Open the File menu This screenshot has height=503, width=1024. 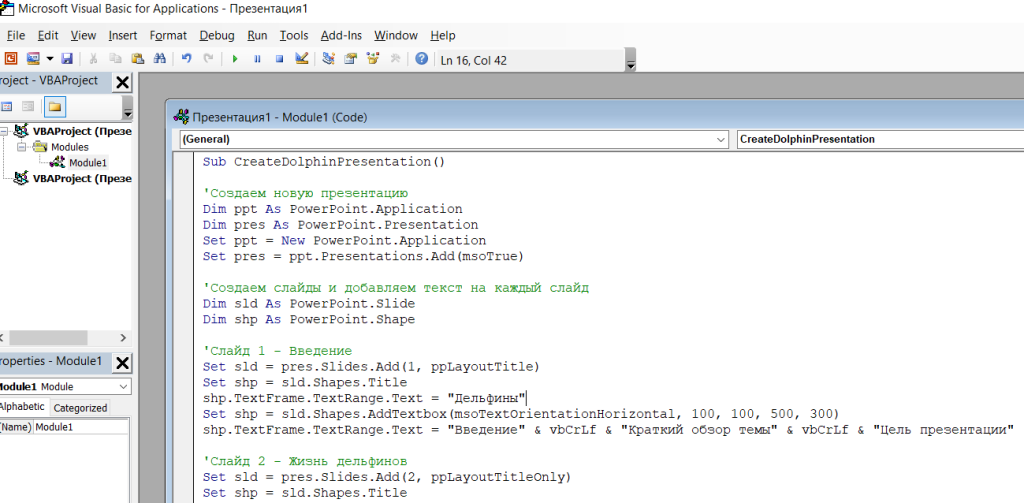(16, 35)
